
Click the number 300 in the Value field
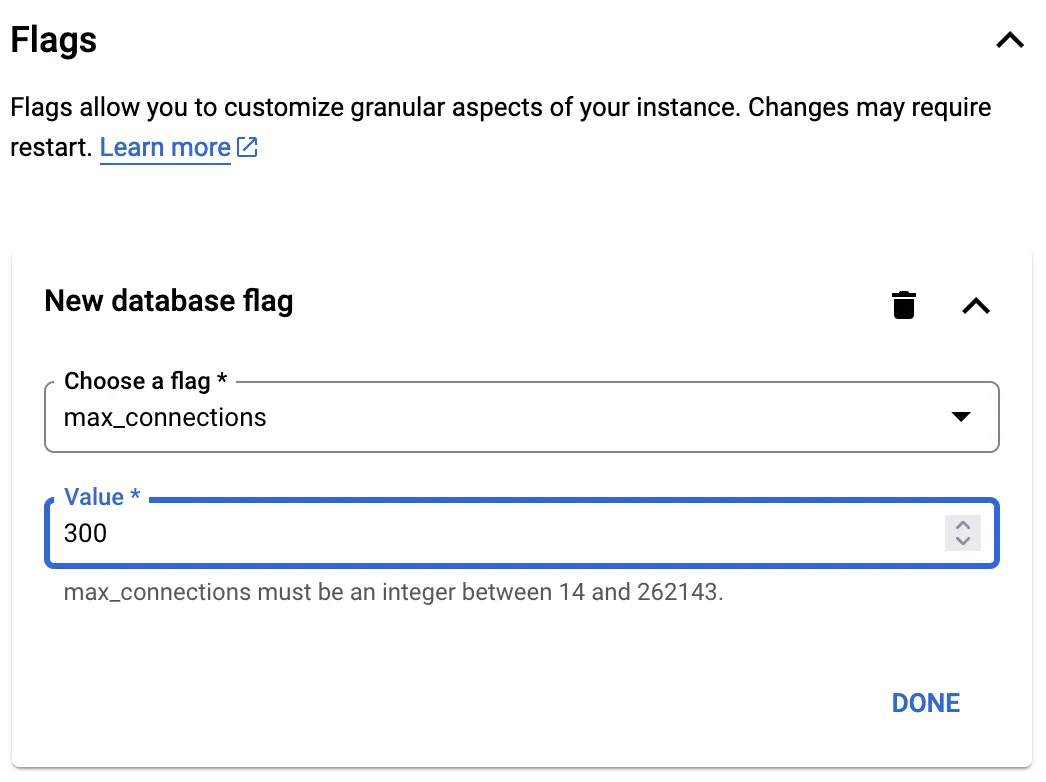pyautogui.click(x=85, y=533)
